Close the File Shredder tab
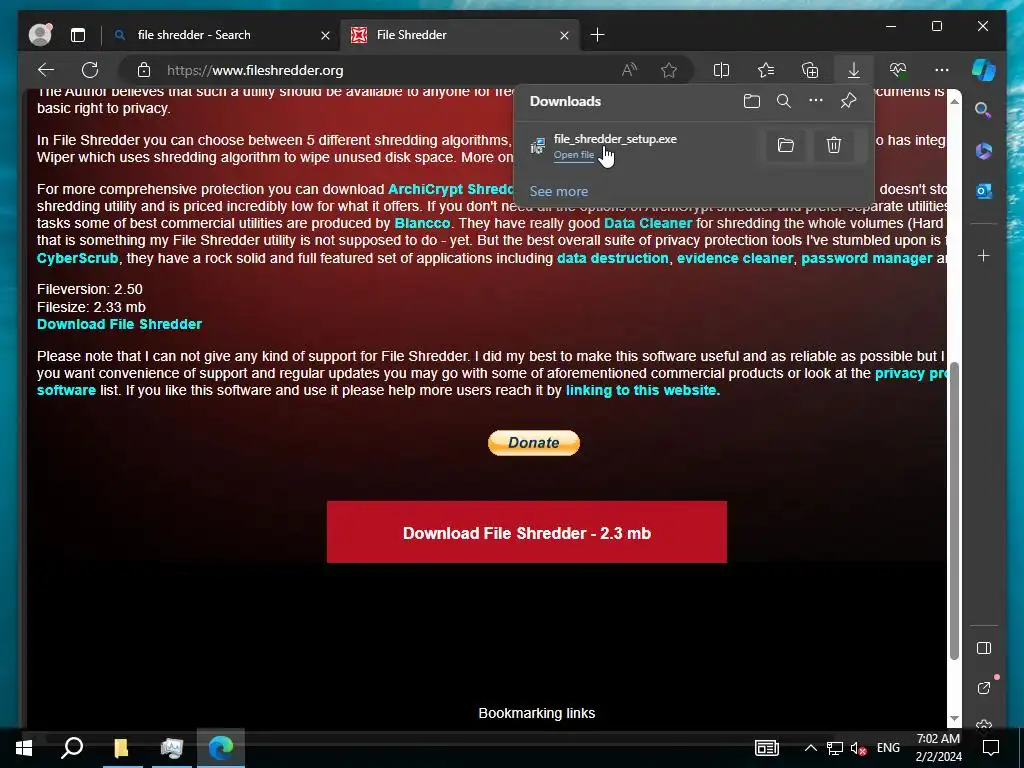This screenshot has height=768, width=1024. point(564,35)
